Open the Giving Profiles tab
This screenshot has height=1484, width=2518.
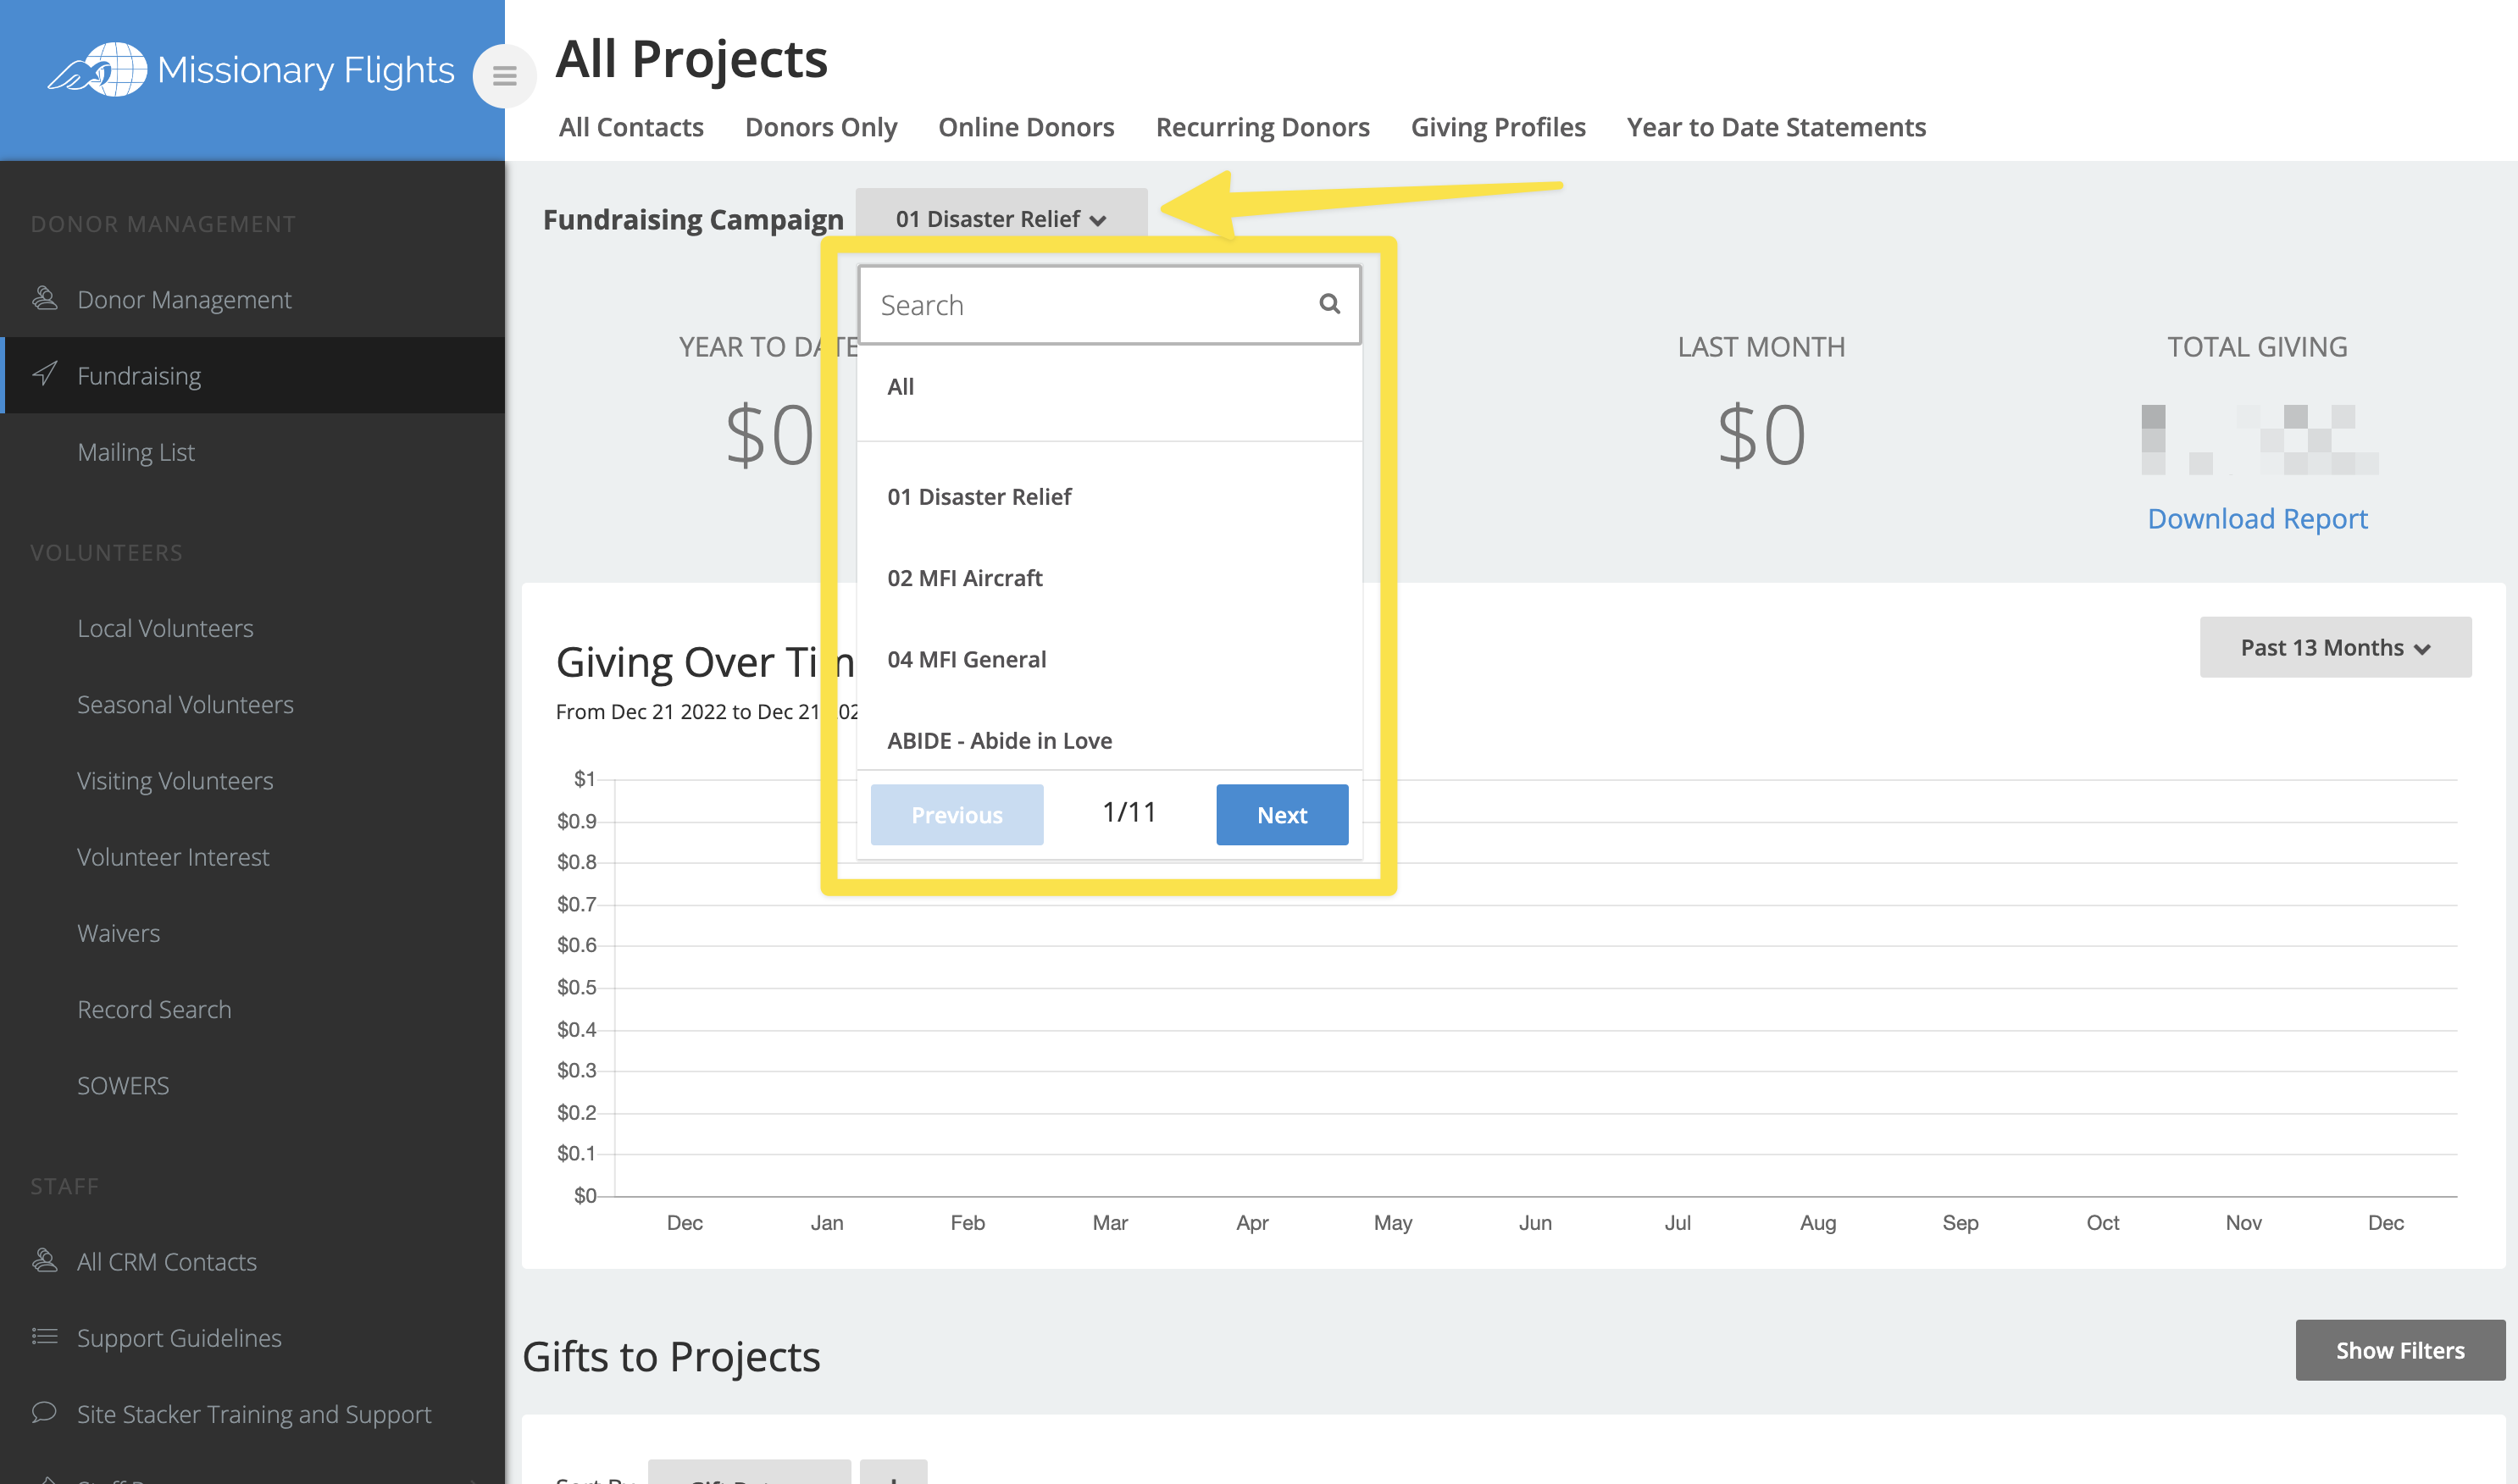(1497, 127)
